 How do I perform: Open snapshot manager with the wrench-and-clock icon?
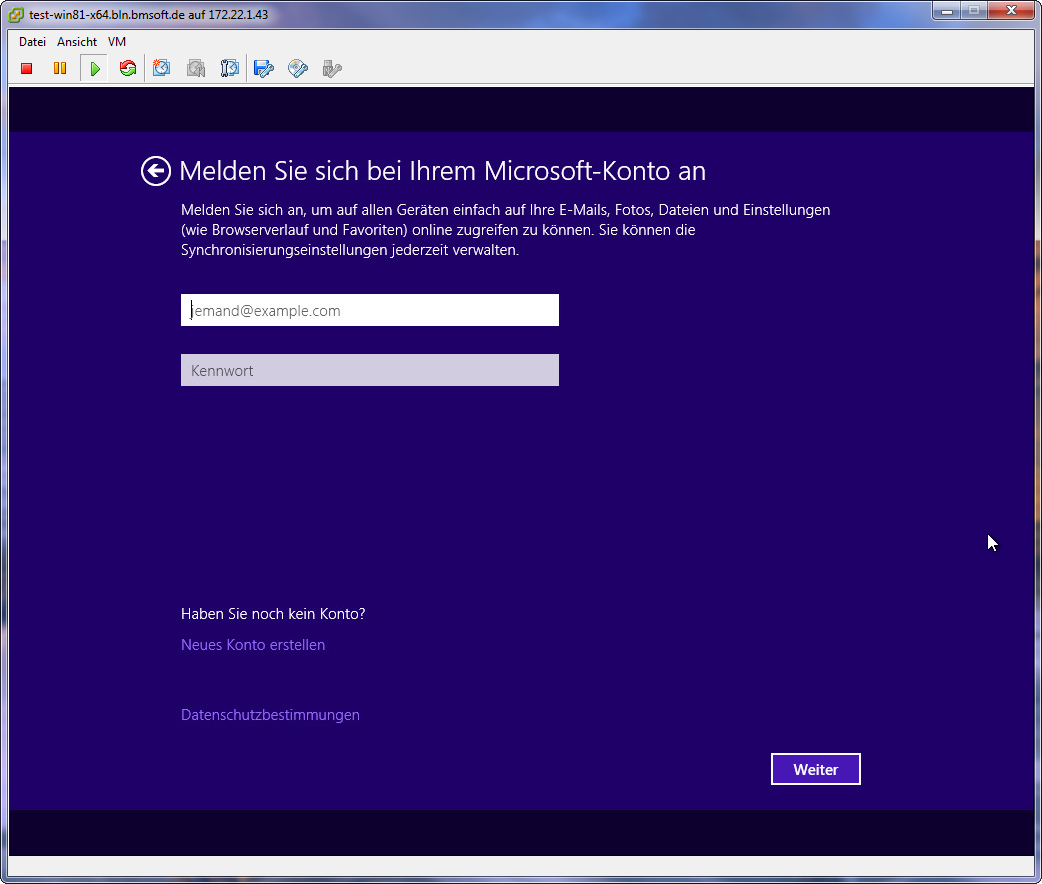(229, 68)
